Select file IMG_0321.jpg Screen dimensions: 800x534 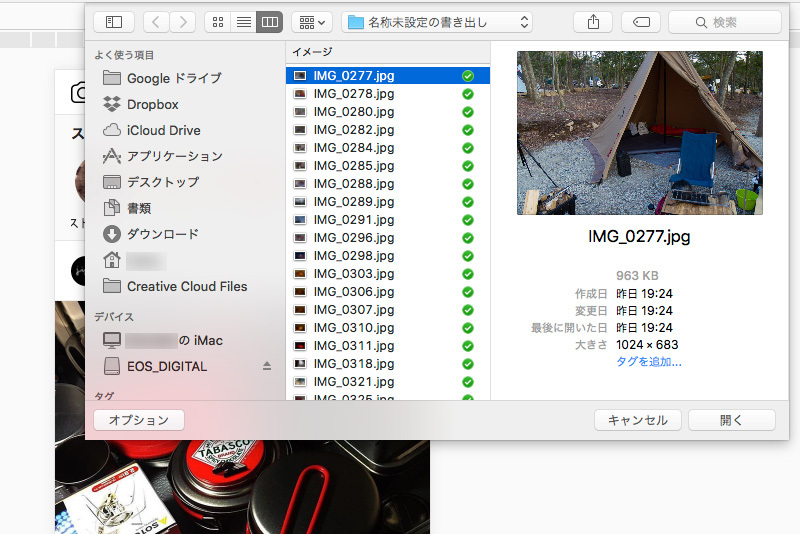[388, 382]
